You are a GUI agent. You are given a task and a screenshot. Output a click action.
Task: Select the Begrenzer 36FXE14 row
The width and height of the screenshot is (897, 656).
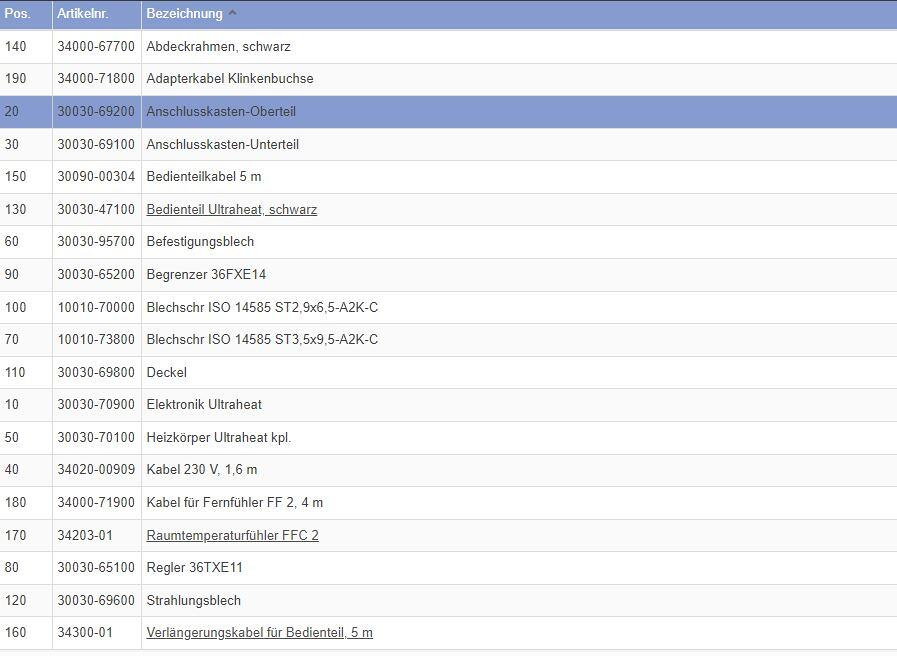[206, 275]
